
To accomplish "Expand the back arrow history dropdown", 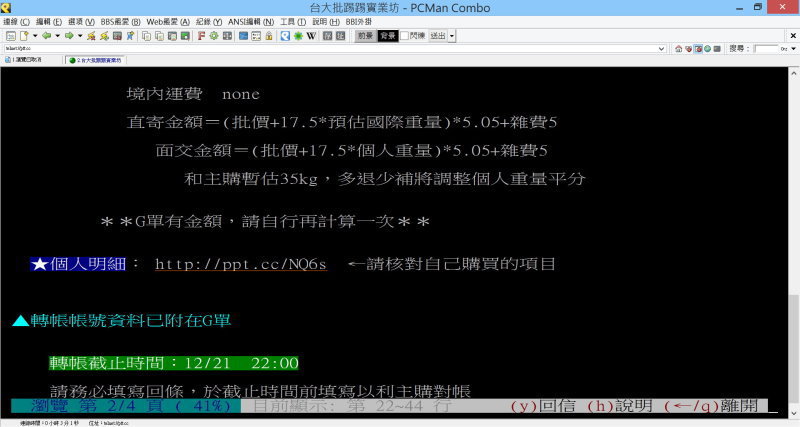I will [57, 36].
